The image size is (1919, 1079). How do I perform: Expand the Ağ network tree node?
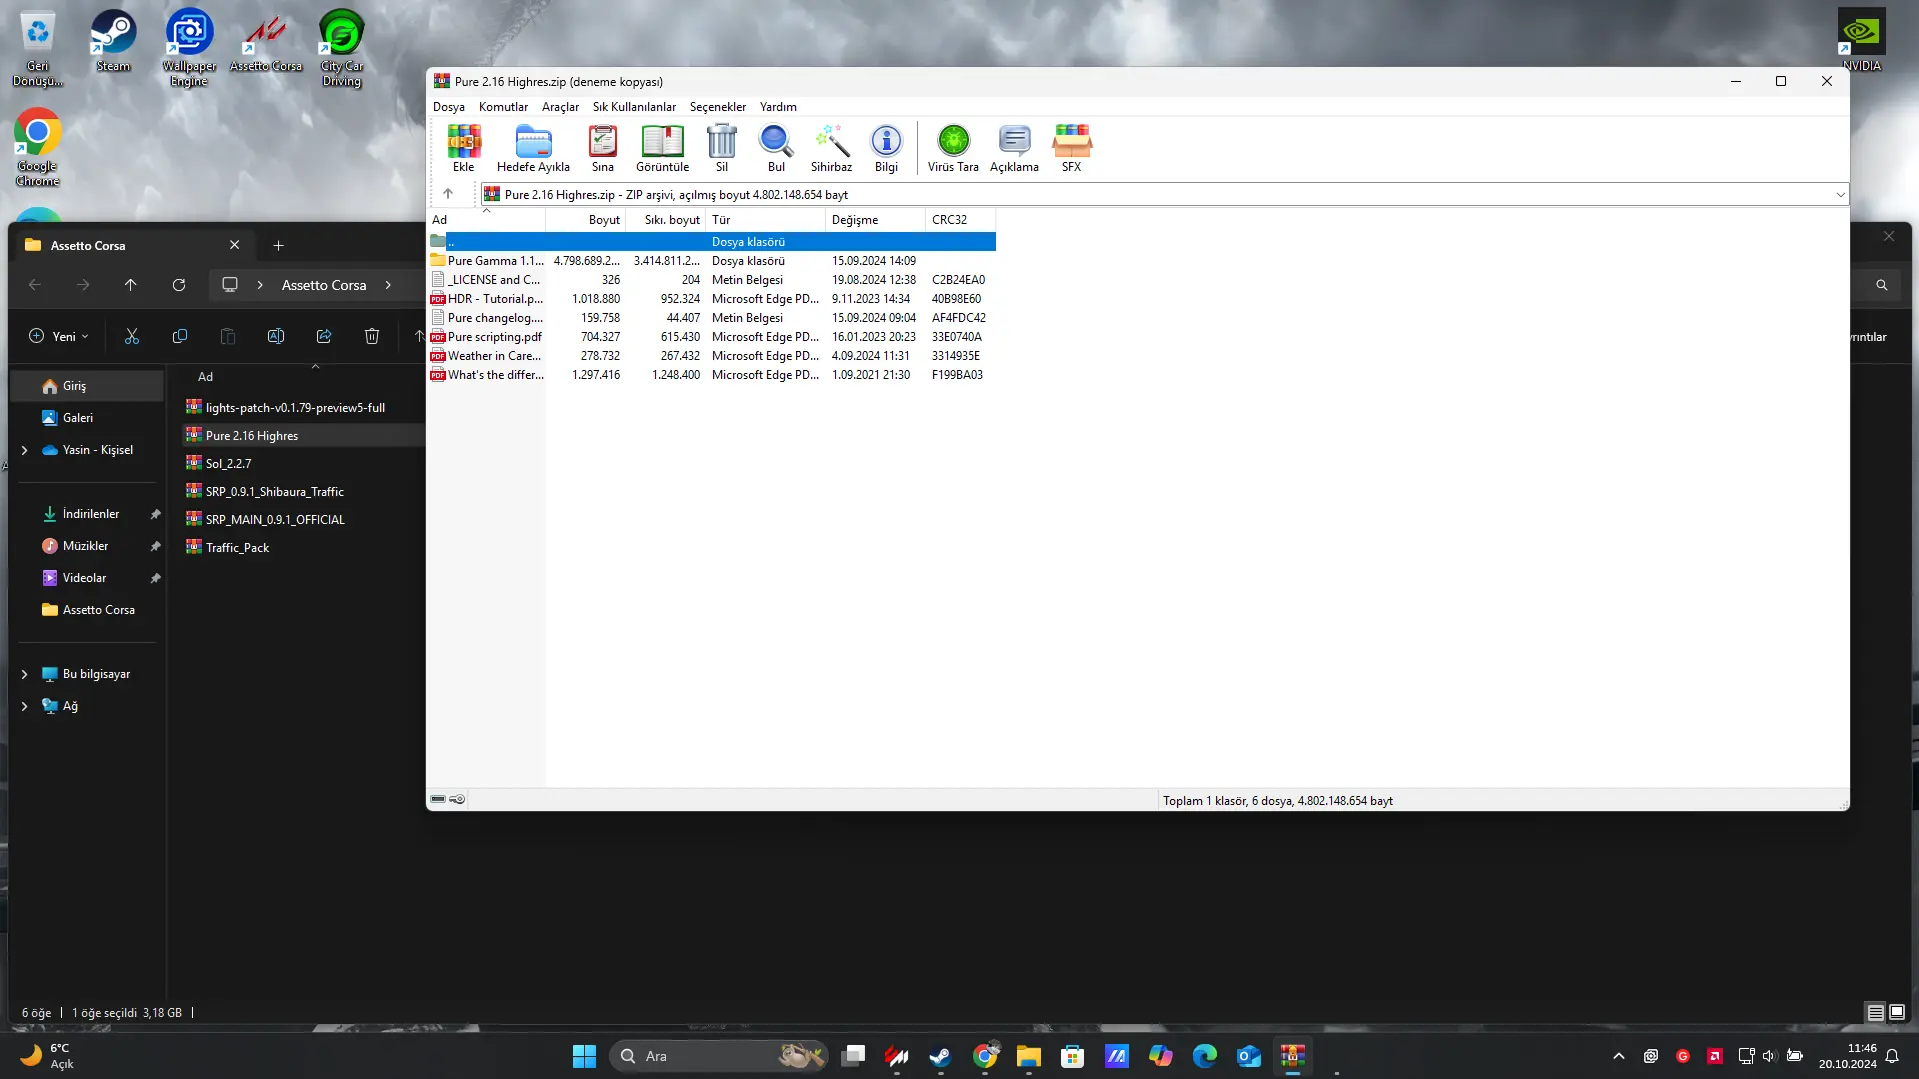coord(24,706)
